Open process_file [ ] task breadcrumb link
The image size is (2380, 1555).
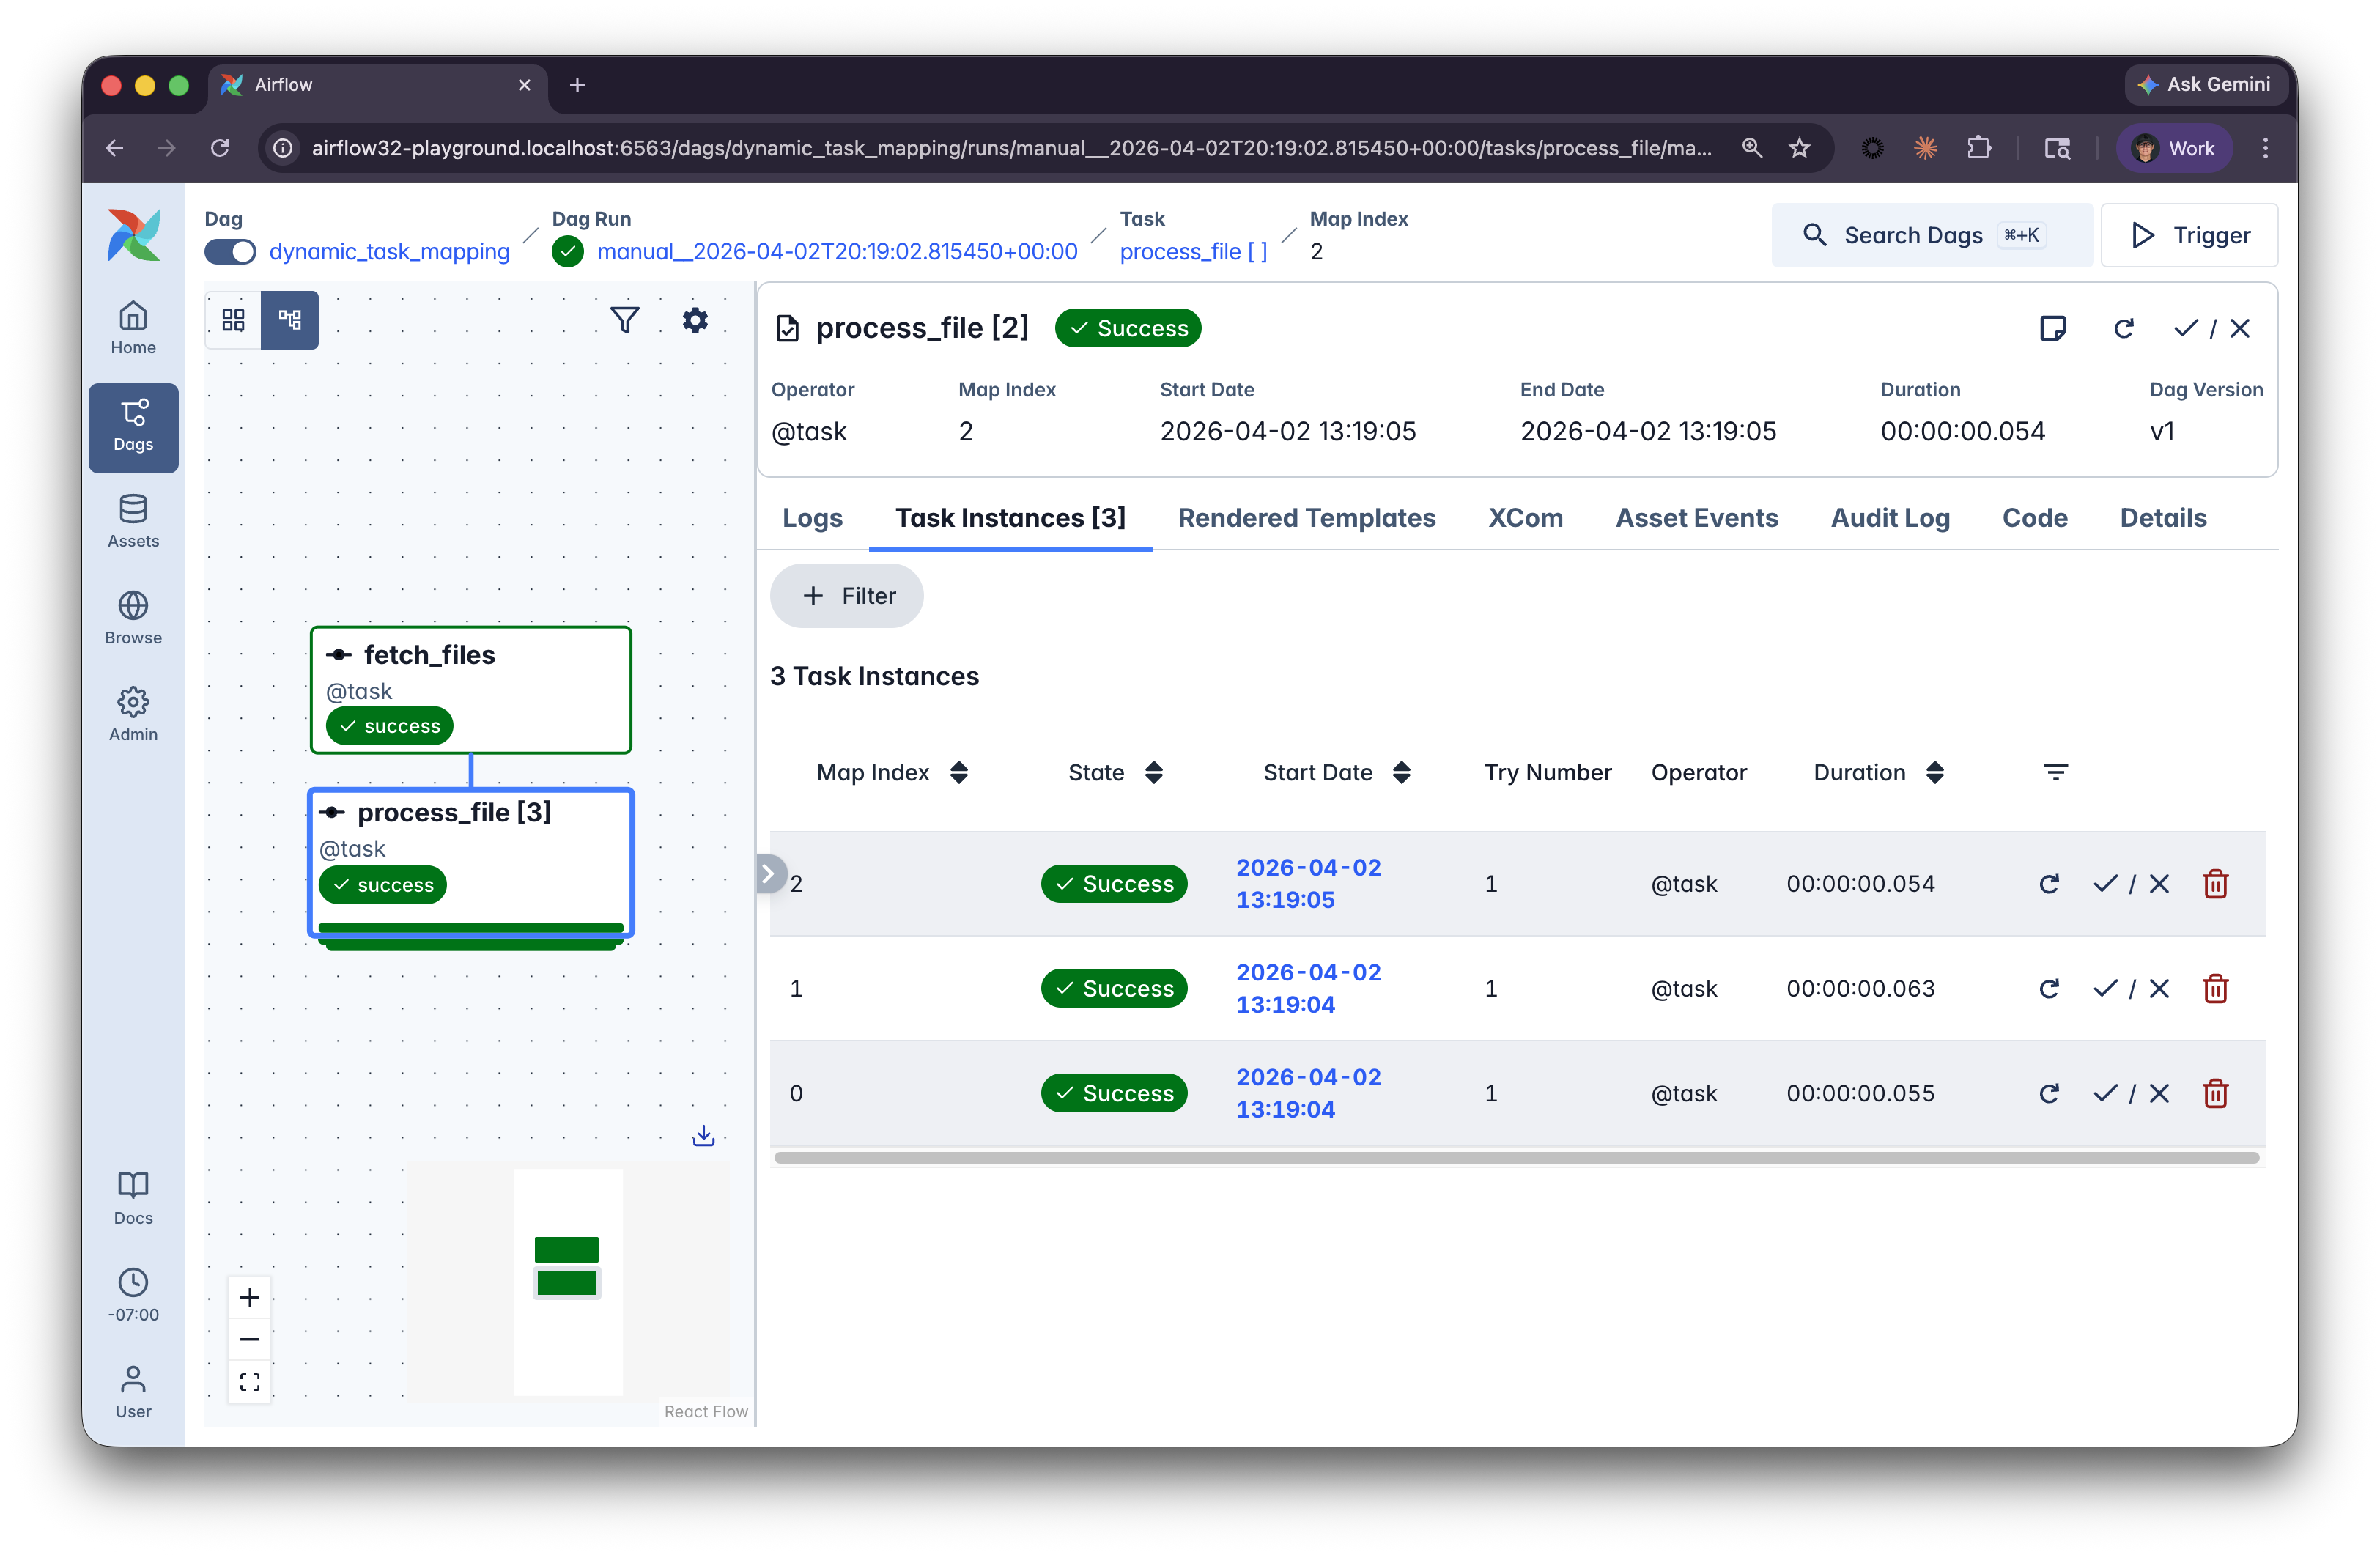1193,251
